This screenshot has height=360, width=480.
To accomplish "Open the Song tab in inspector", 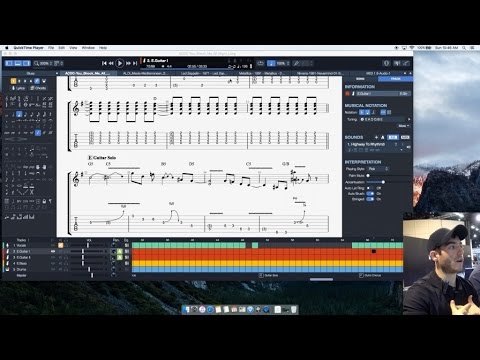I will pos(360,79).
